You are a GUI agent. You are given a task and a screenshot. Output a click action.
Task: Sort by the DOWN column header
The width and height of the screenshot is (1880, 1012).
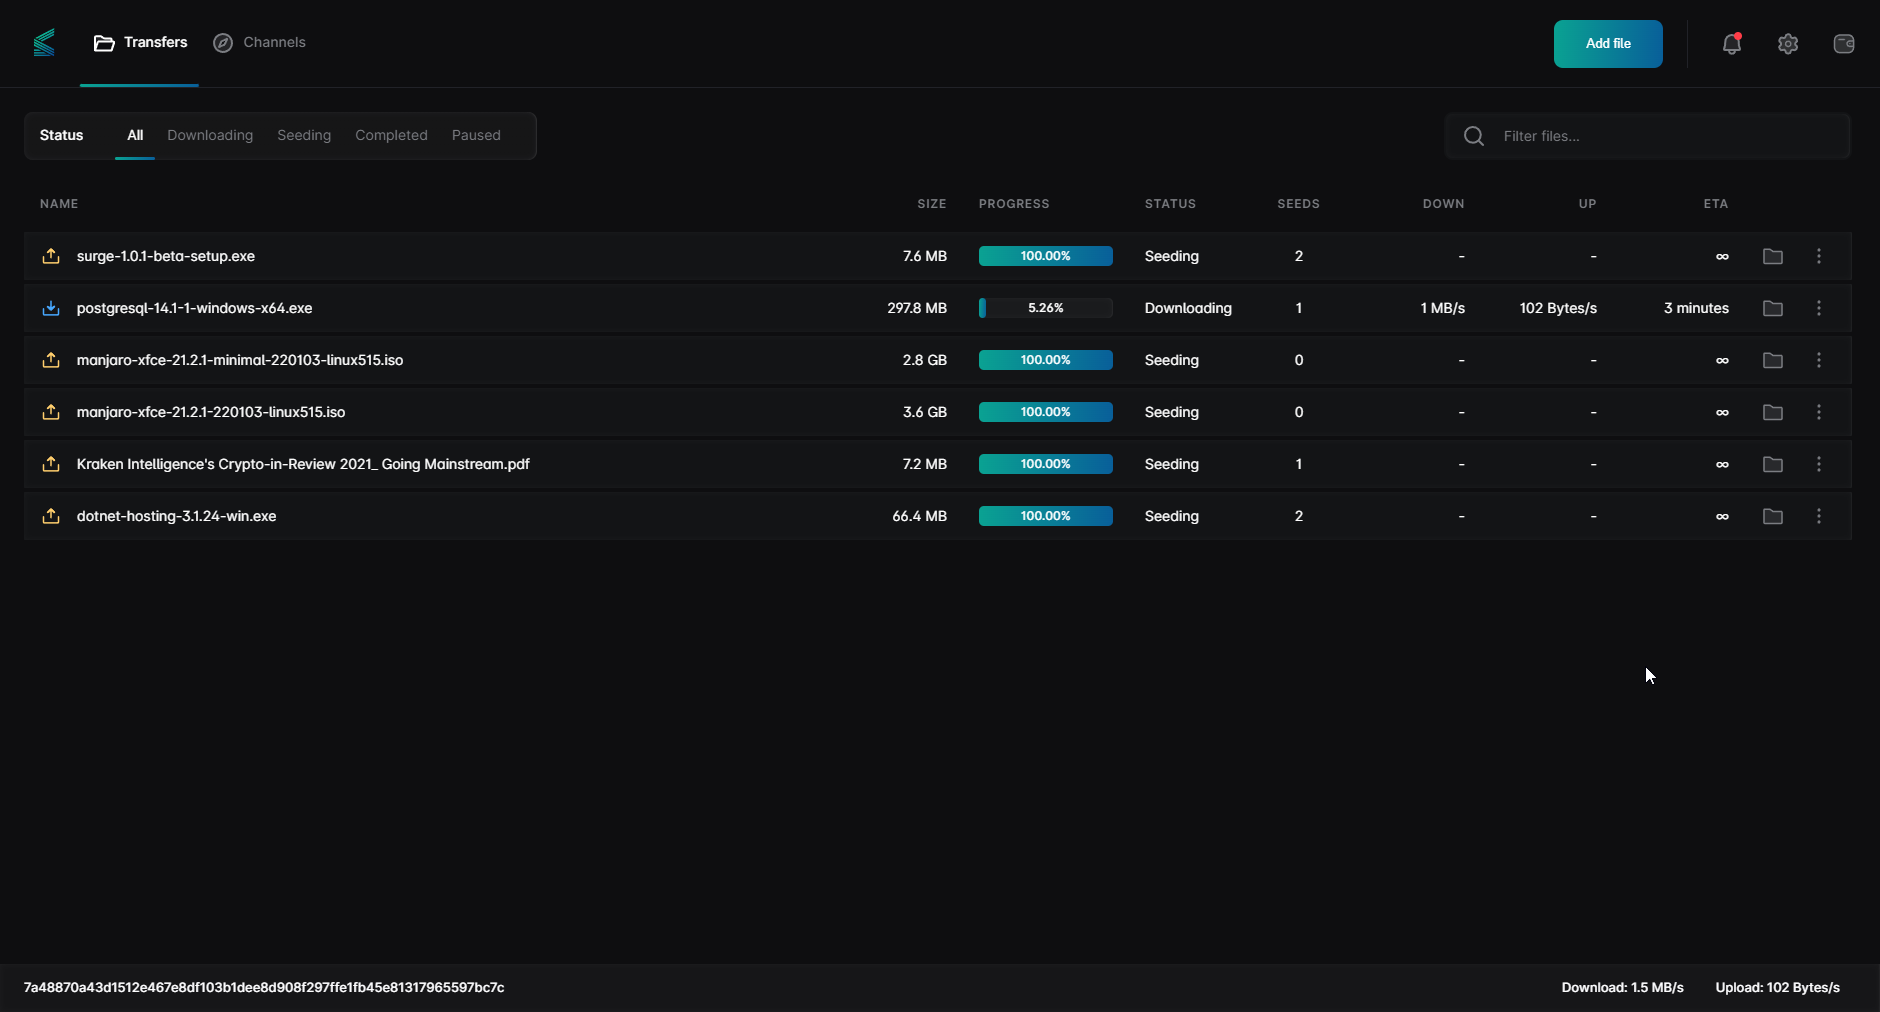(x=1444, y=204)
